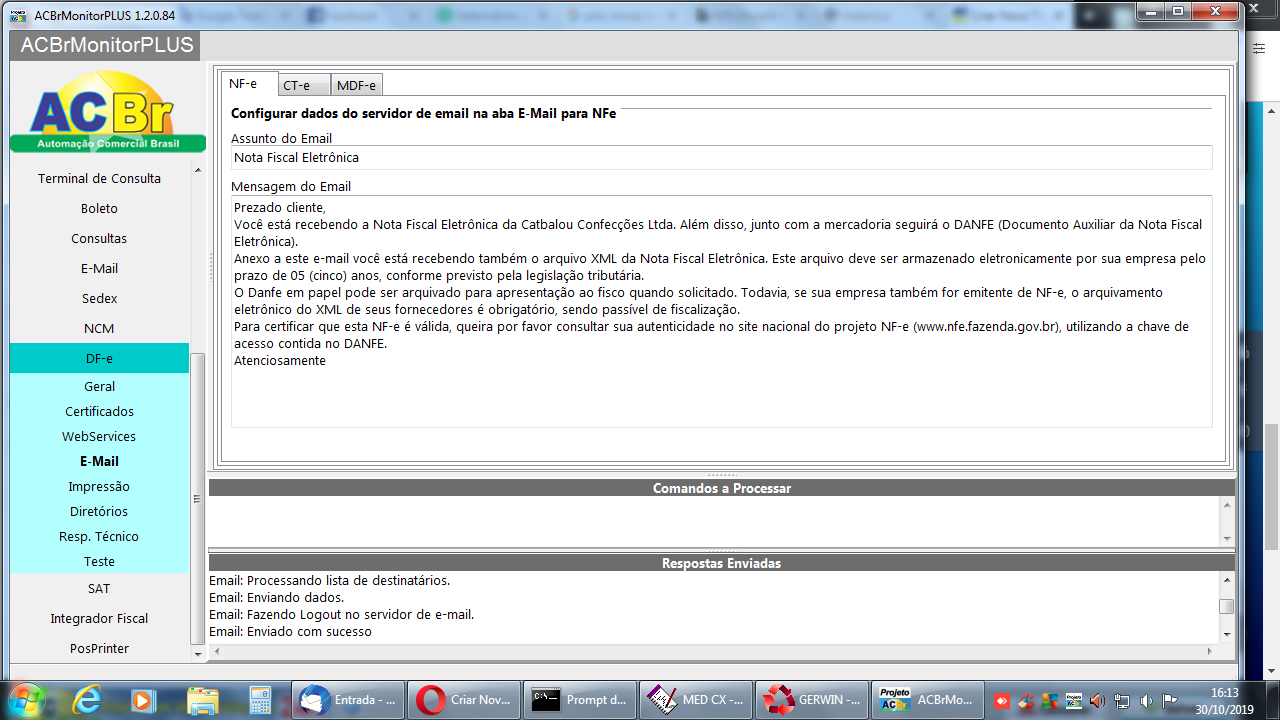Open AVG antivirus tray icon
Viewport: 1280px width, 720px height.
1048,701
